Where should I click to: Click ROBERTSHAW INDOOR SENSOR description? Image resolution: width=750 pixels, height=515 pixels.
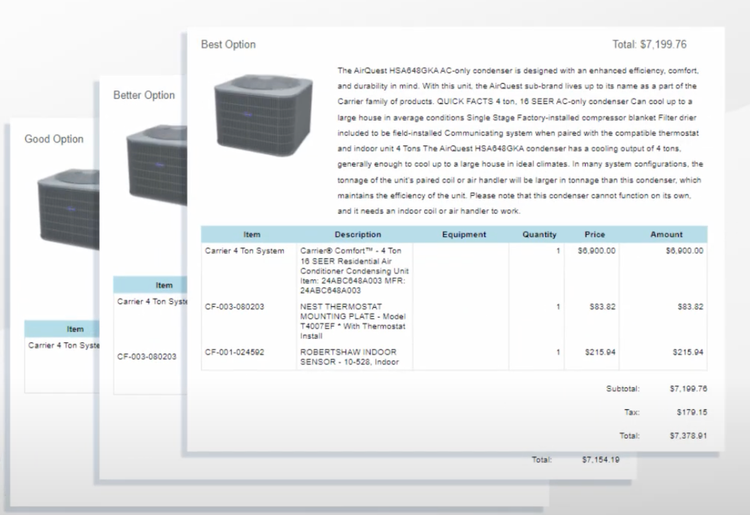(x=349, y=357)
